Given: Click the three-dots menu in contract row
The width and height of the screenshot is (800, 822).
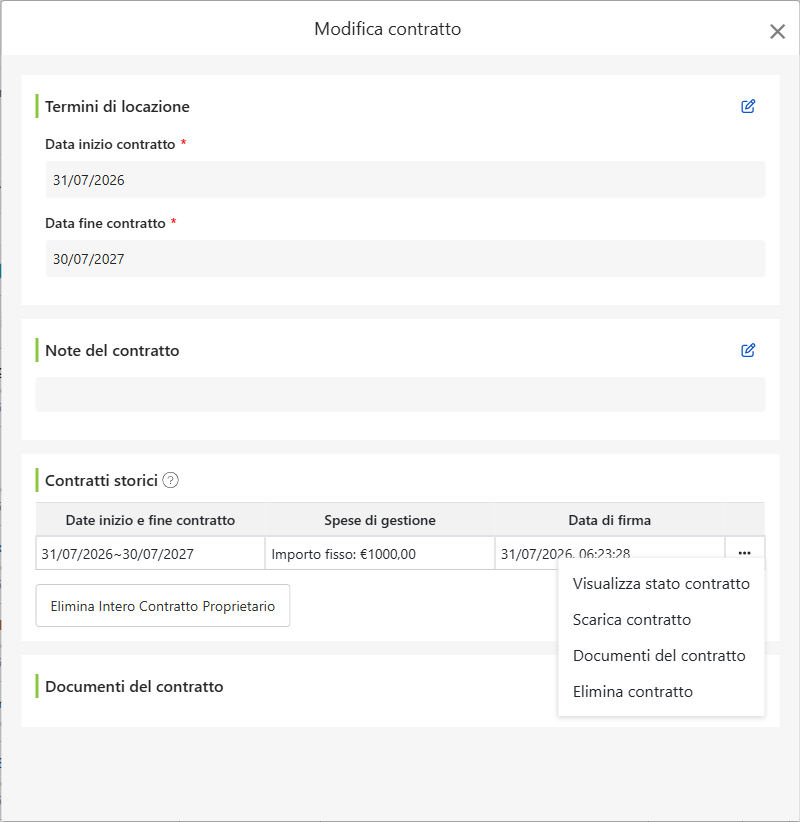Looking at the screenshot, I should coord(744,553).
